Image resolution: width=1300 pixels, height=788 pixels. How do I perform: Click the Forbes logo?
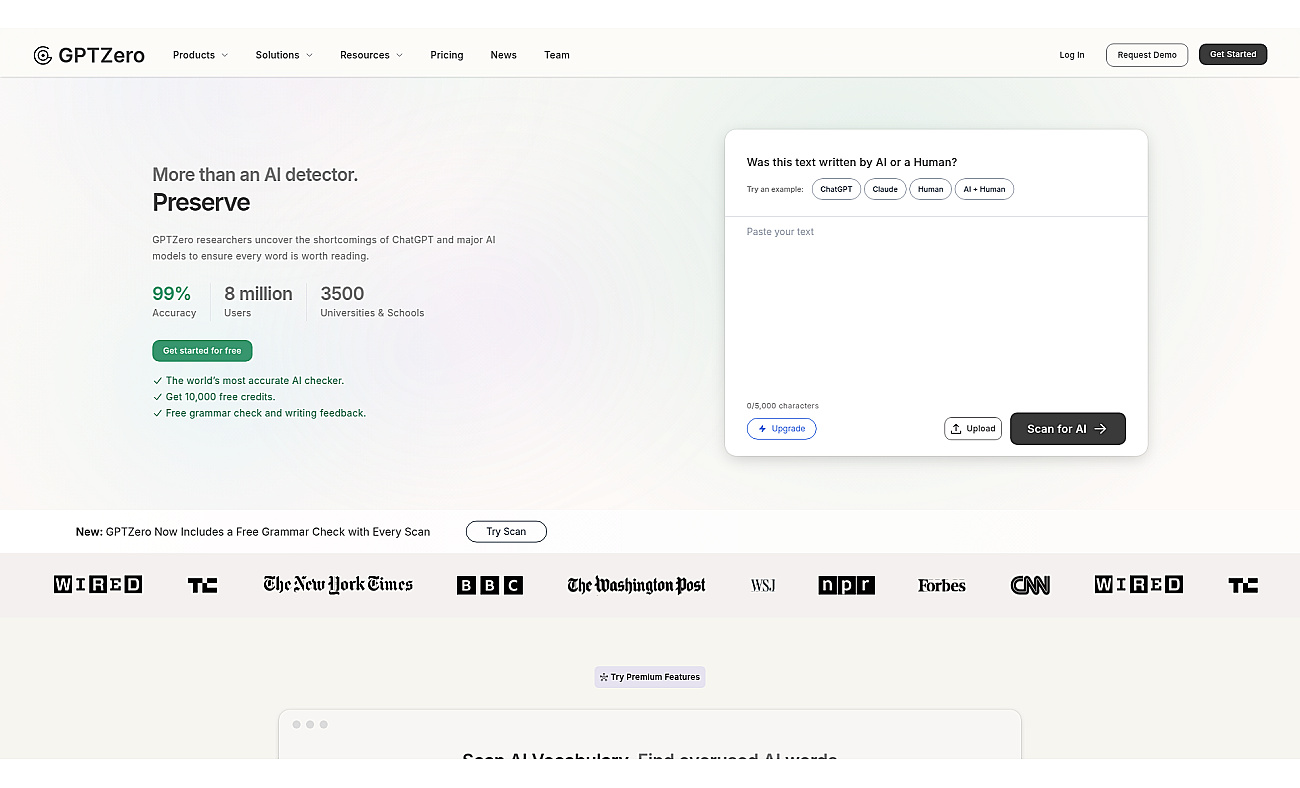(942, 585)
